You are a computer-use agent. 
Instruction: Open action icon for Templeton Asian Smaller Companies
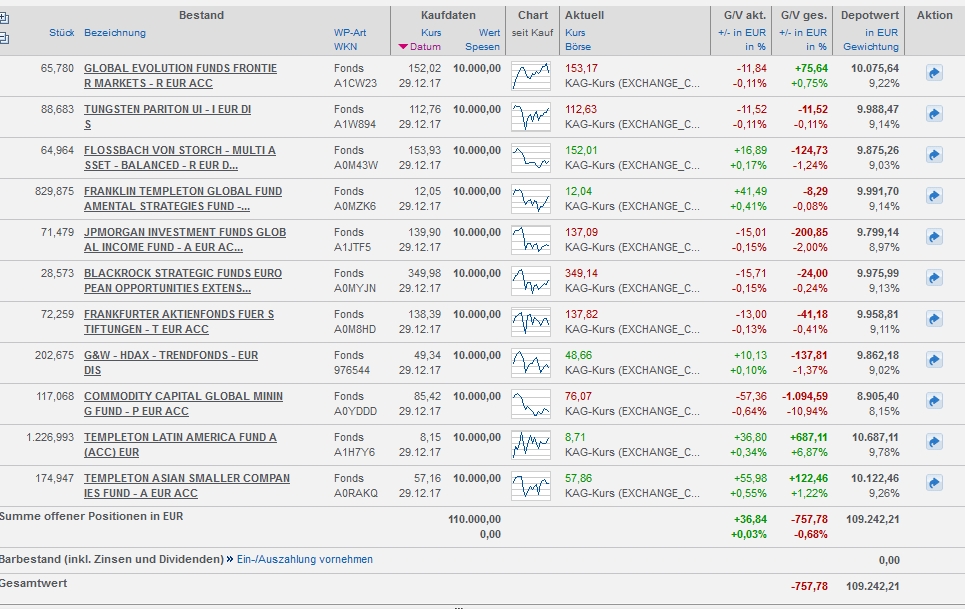[x=934, y=483]
